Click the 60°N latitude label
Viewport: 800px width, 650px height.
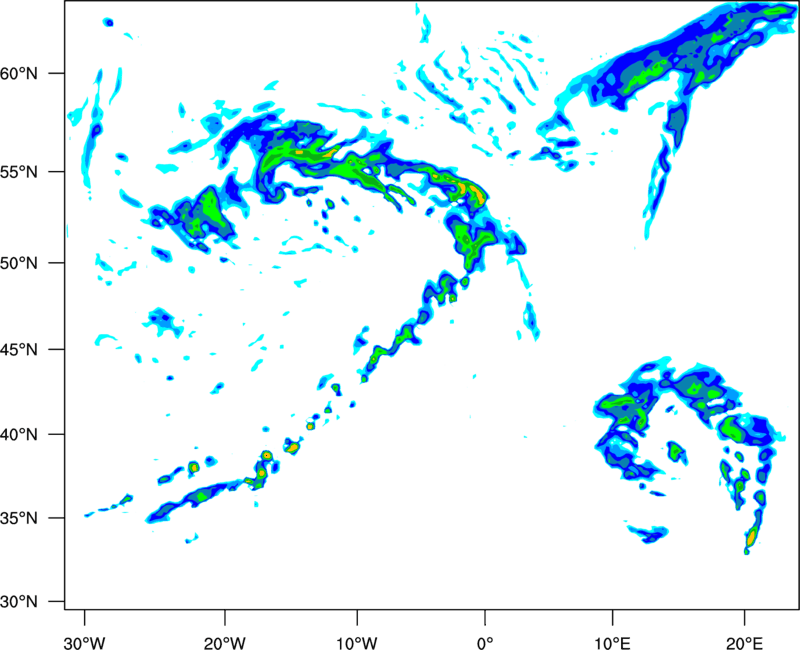[19, 74]
